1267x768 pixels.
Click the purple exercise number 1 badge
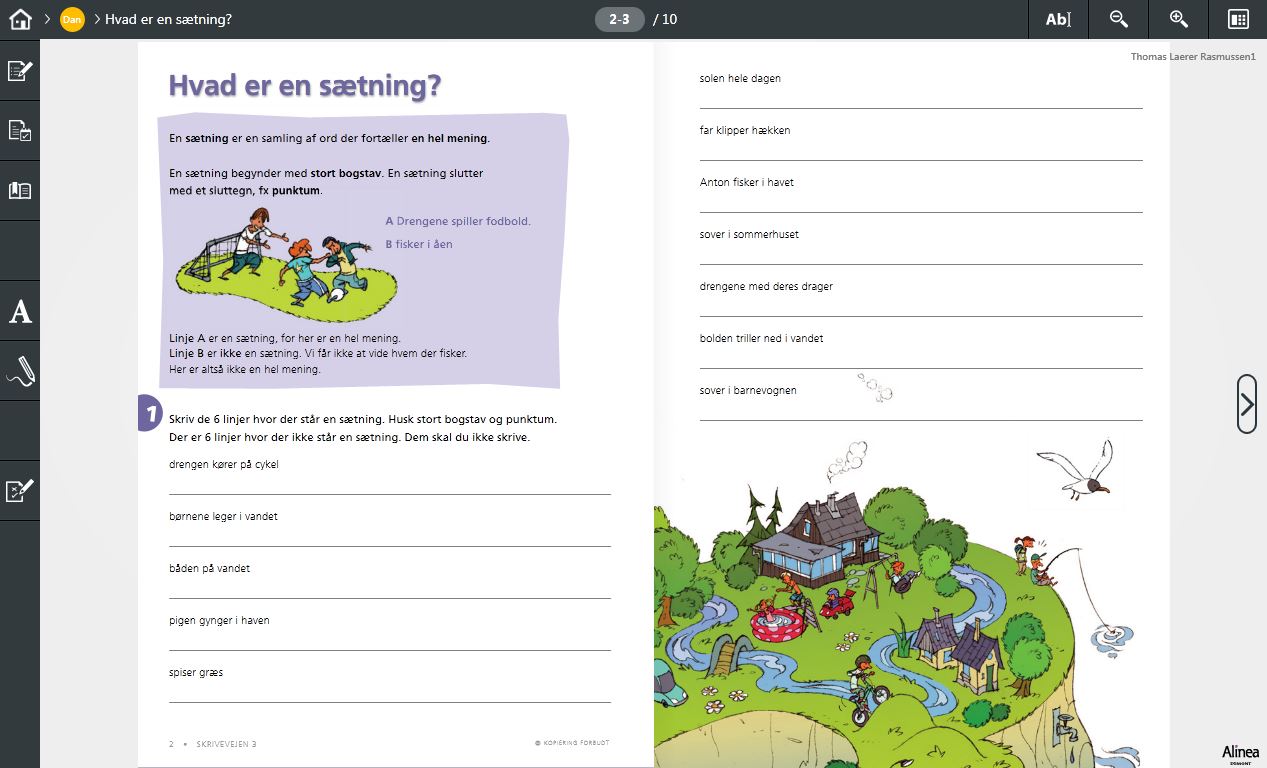coord(150,412)
